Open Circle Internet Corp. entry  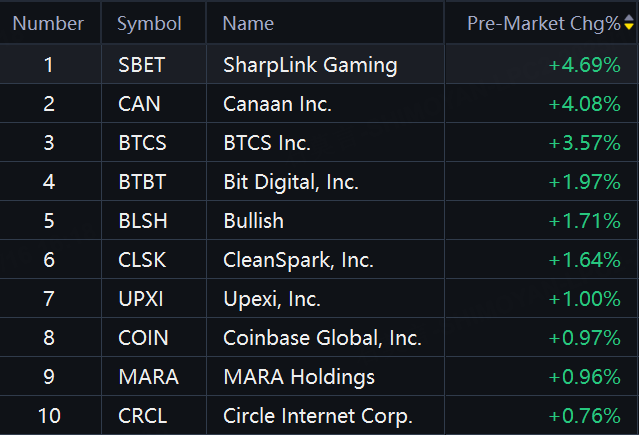coord(318,416)
